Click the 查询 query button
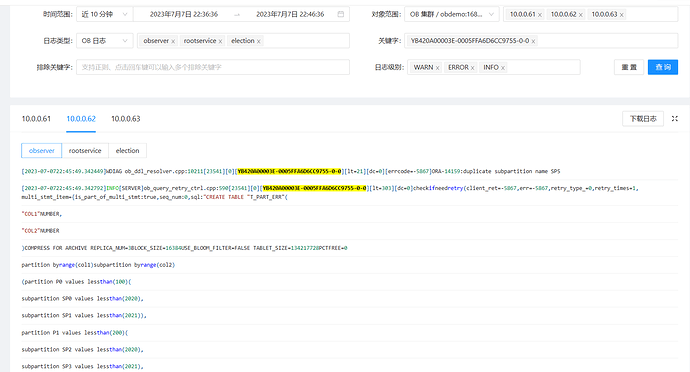The width and height of the screenshot is (690, 372). click(663, 67)
